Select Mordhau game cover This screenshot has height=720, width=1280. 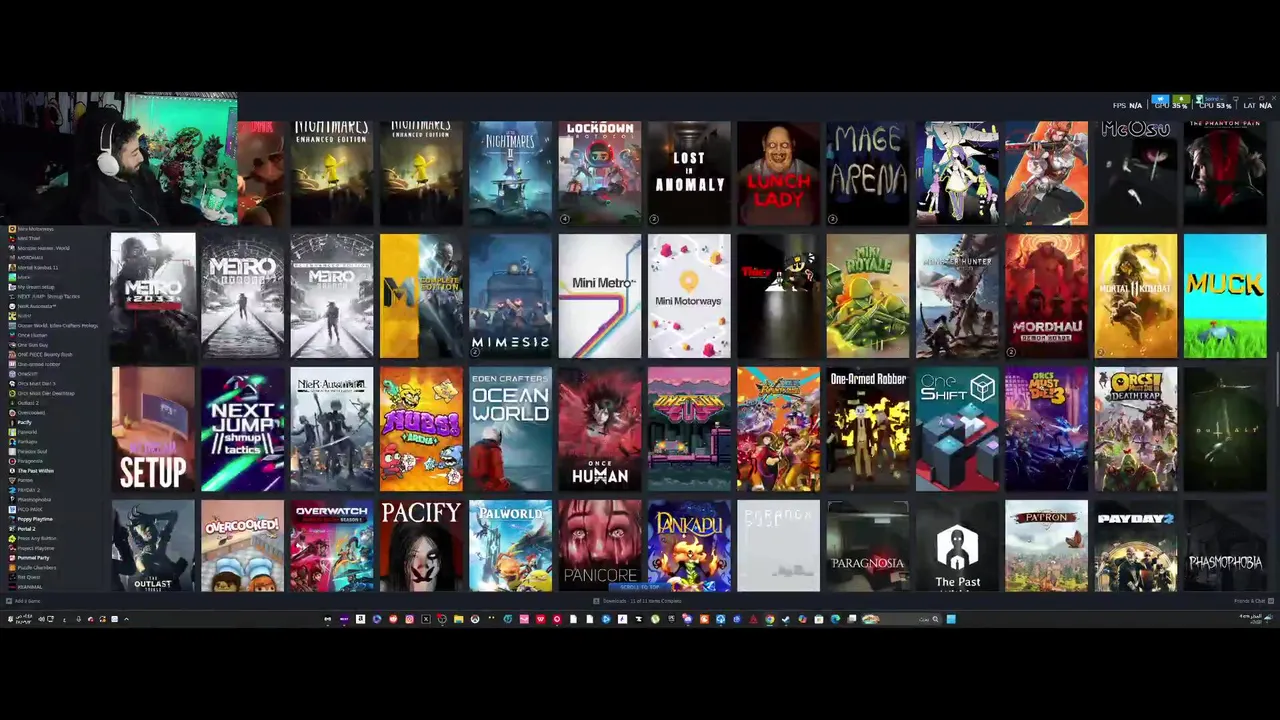click(x=1046, y=296)
